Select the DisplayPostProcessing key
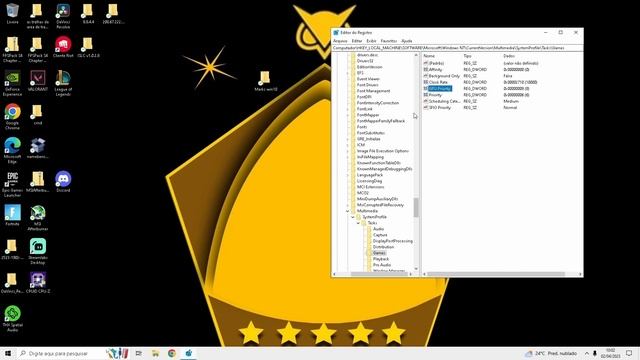The height and width of the screenshot is (360, 640). click(393, 241)
